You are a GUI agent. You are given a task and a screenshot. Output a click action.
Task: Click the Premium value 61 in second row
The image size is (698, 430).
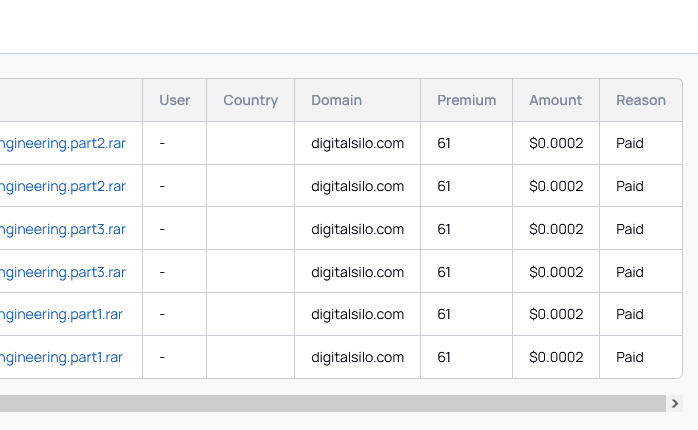pos(444,186)
